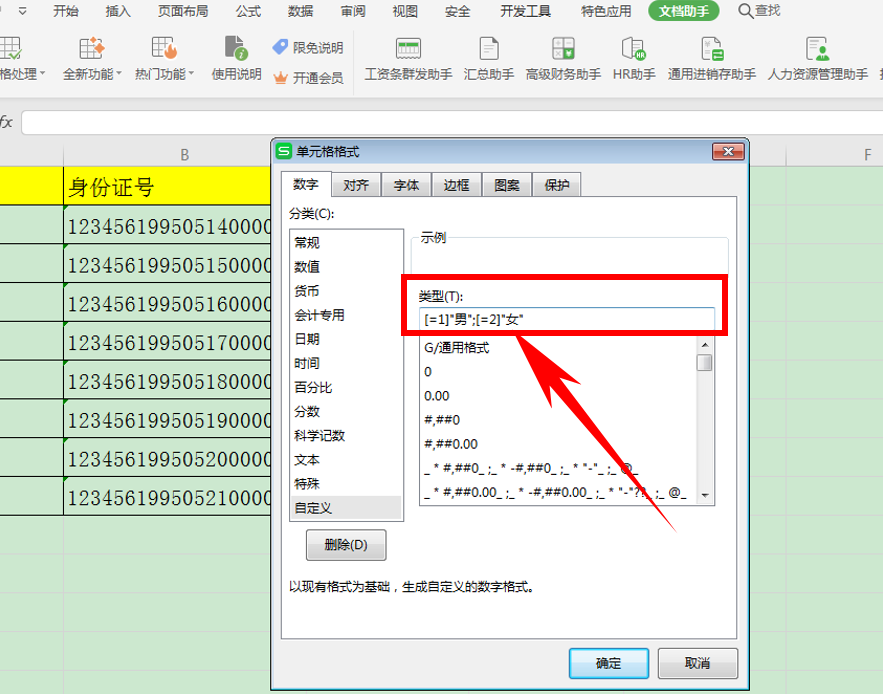Choose 数值 in the category list
The width and height of the screenshot is (883, 694).
click(x=346, y=266)
